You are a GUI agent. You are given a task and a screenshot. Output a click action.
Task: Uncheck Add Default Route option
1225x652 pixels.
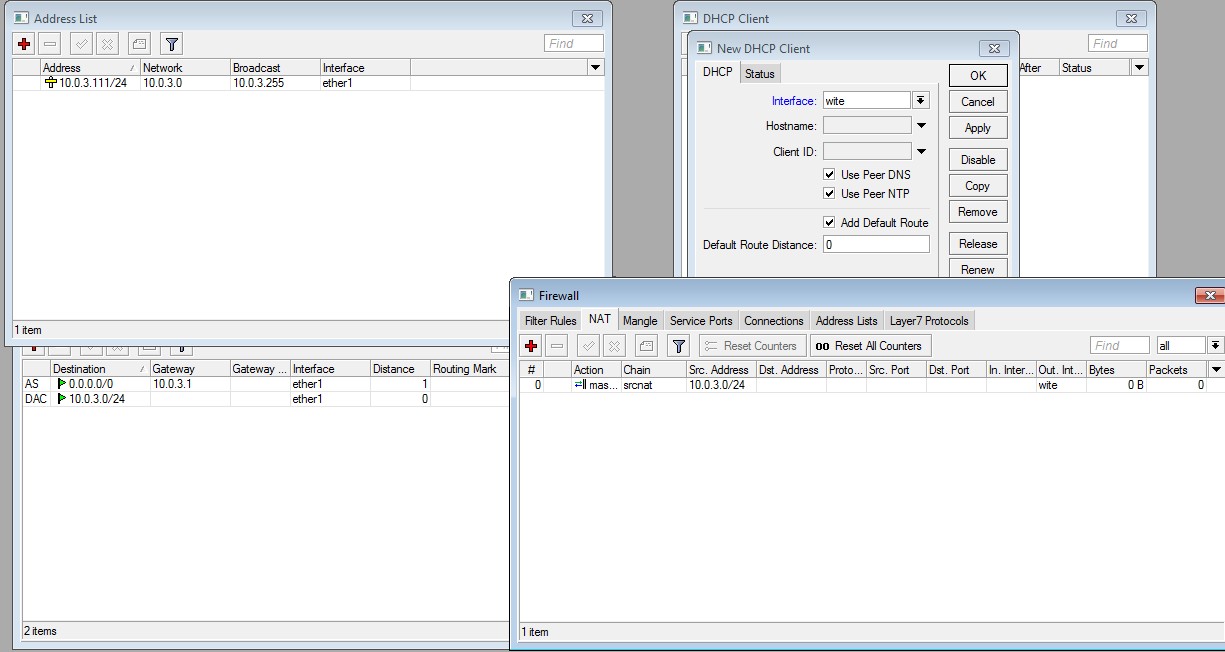(829, 223)
